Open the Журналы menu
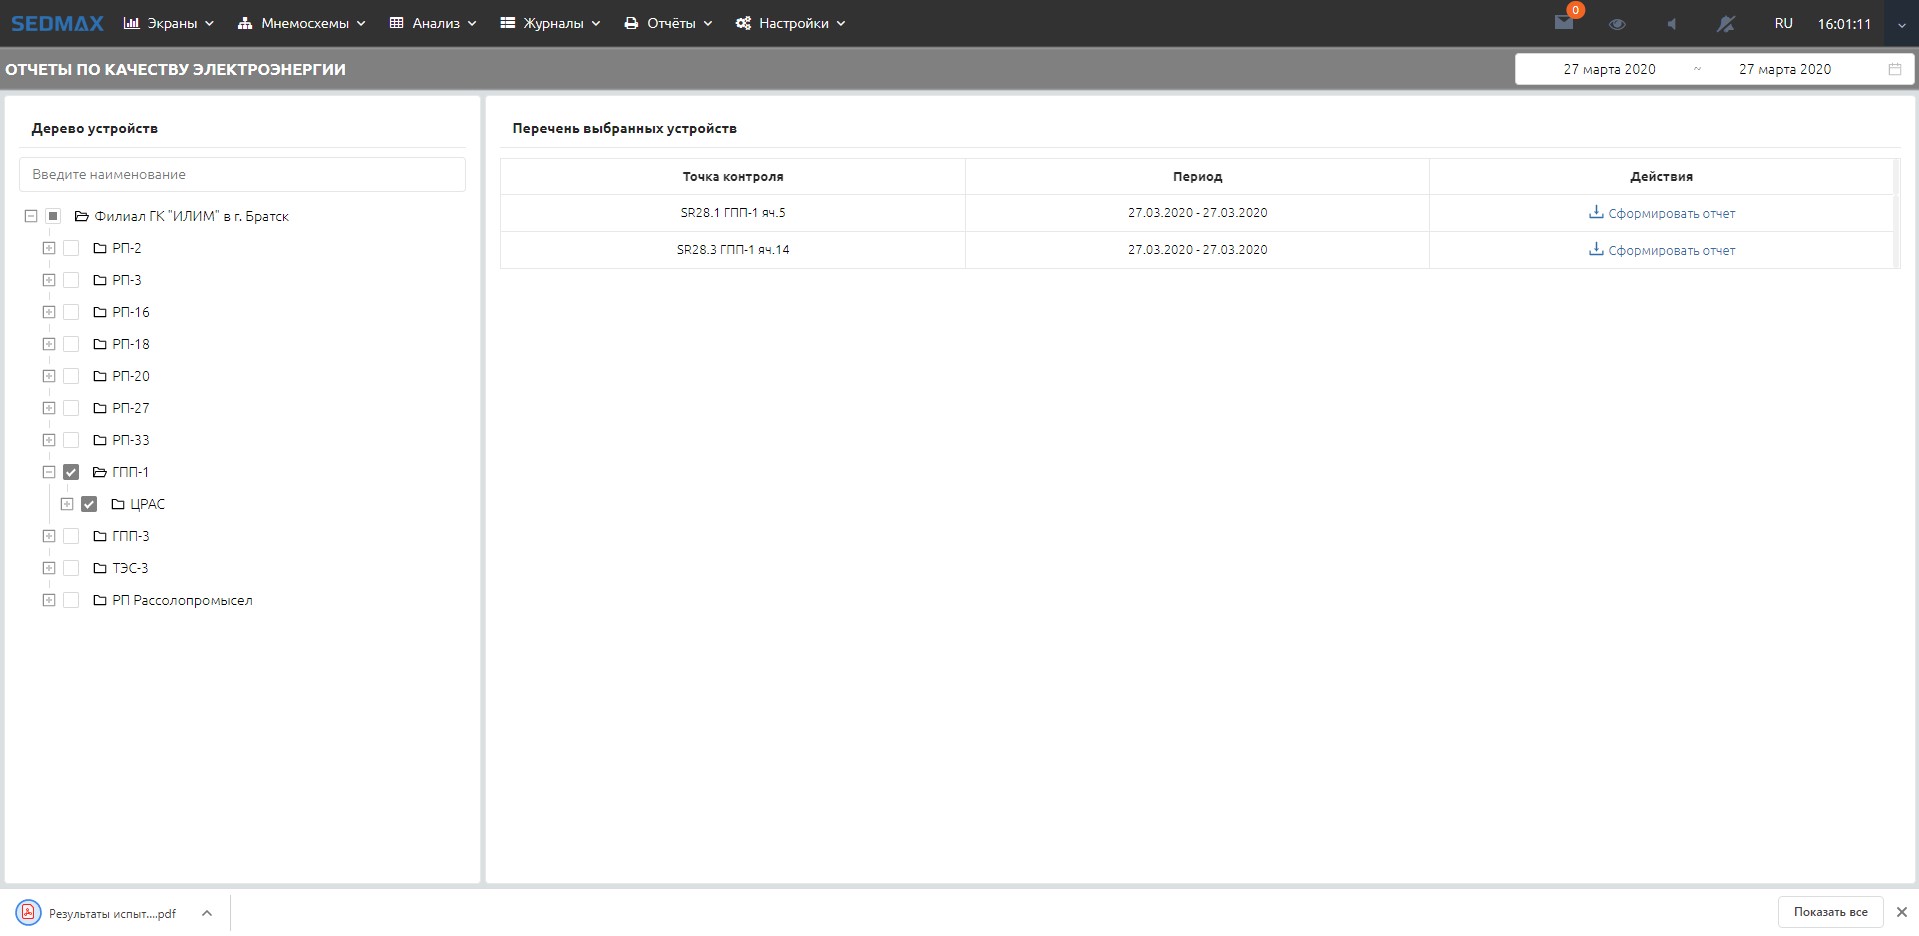Screen dimensions: 1919x936 click(x=550, y=23)
